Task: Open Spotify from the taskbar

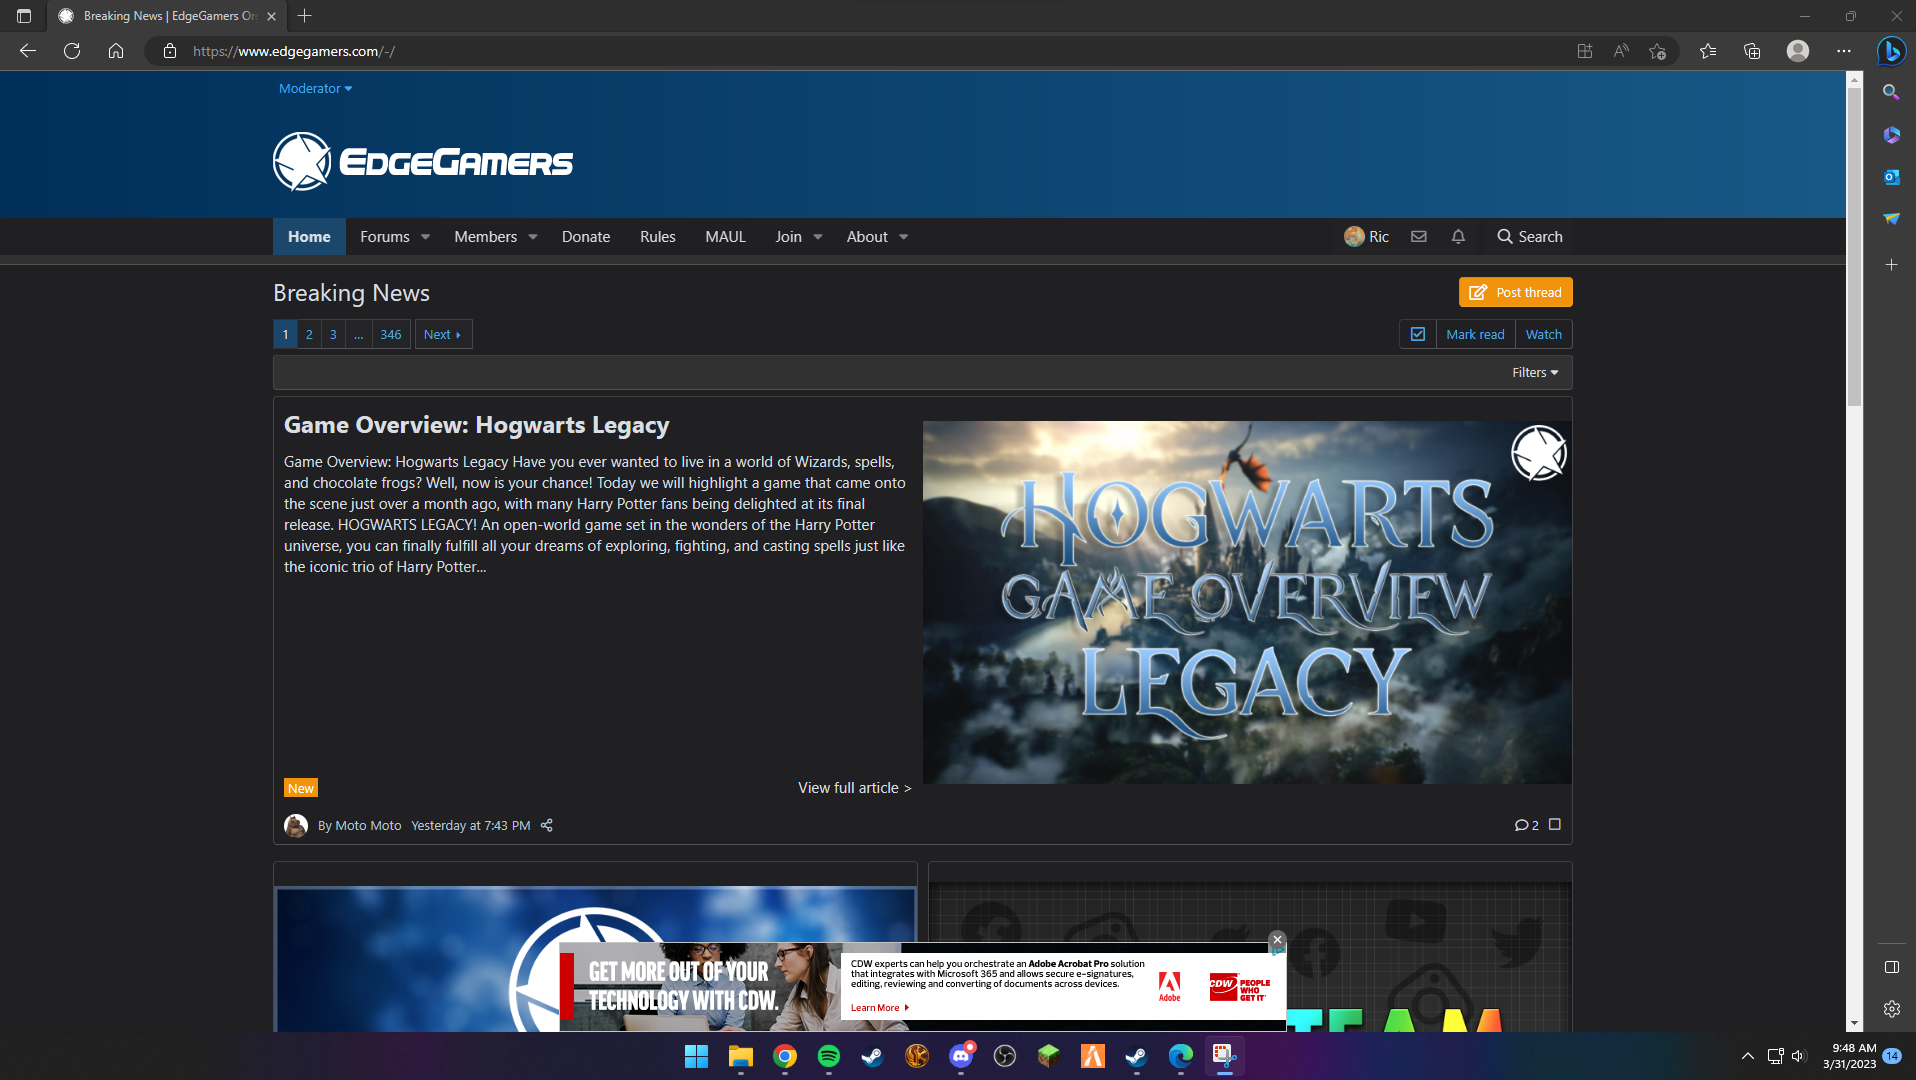Action: (829, 1056)
